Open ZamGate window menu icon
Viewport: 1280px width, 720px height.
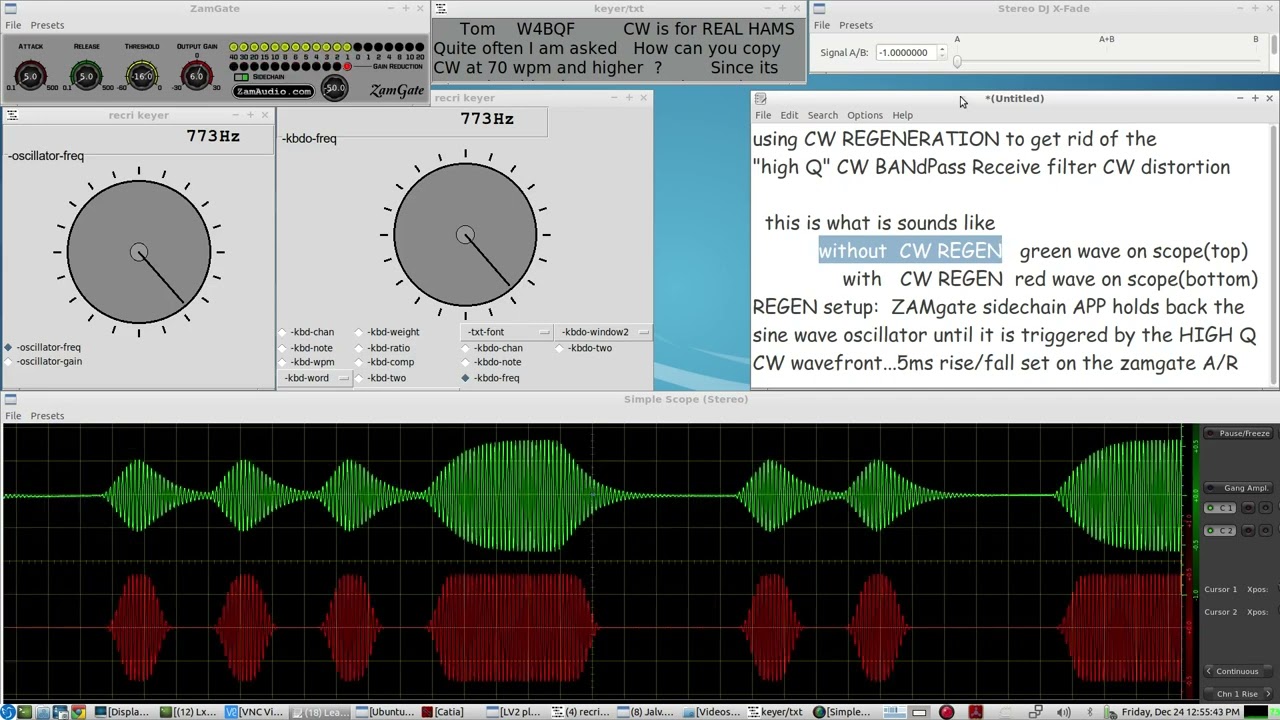[x=10, y=8]
